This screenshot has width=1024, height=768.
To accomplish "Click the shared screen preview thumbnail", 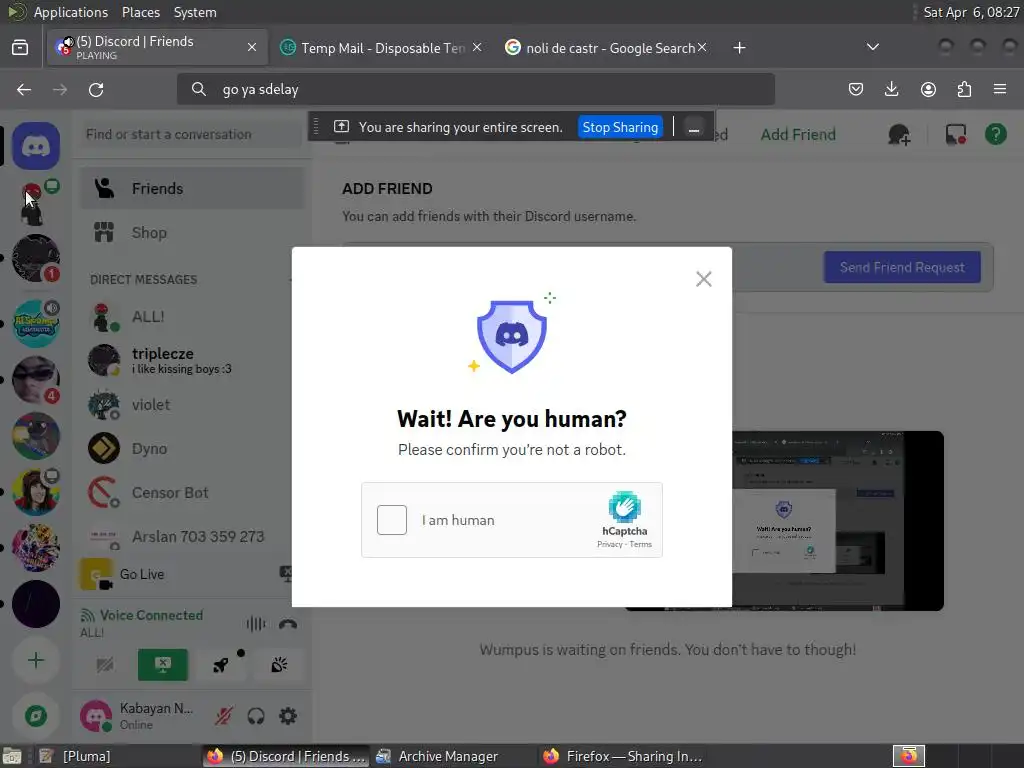I will [839, 520].
